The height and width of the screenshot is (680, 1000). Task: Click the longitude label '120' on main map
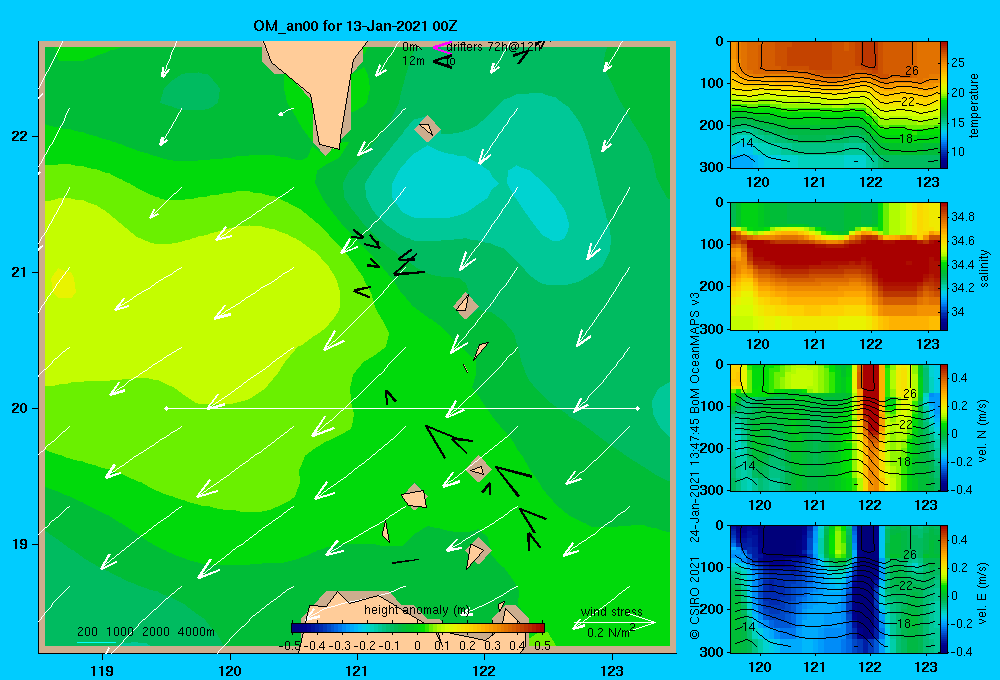pos(230,670)
